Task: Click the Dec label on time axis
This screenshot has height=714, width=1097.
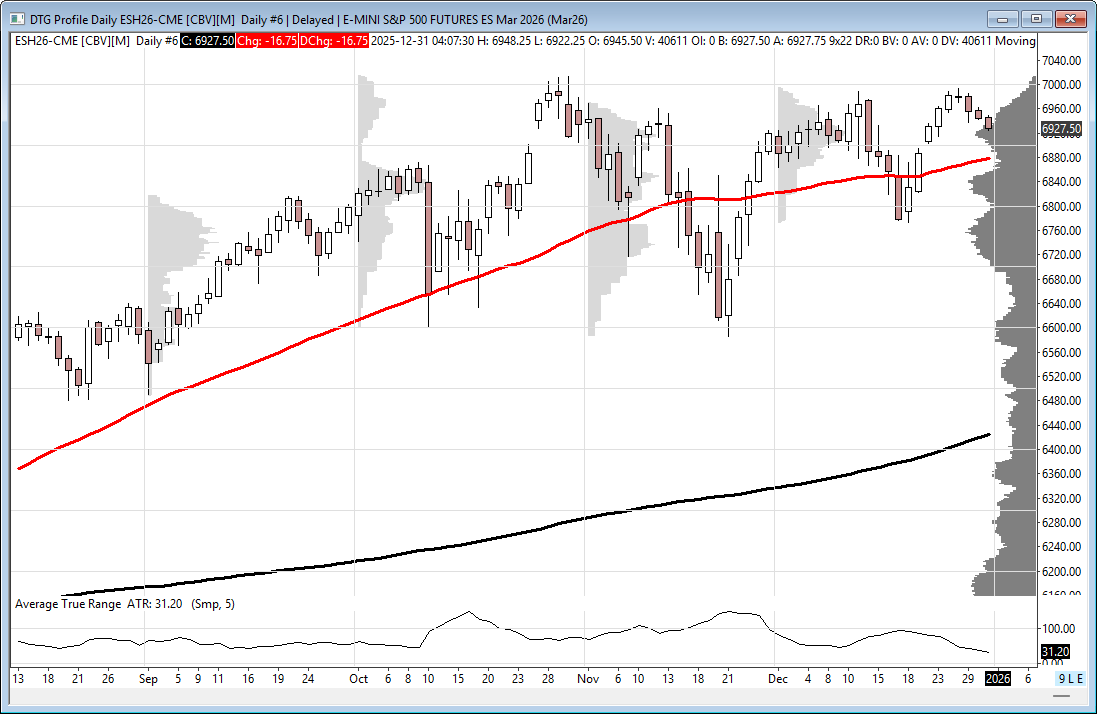Action: 777,678
